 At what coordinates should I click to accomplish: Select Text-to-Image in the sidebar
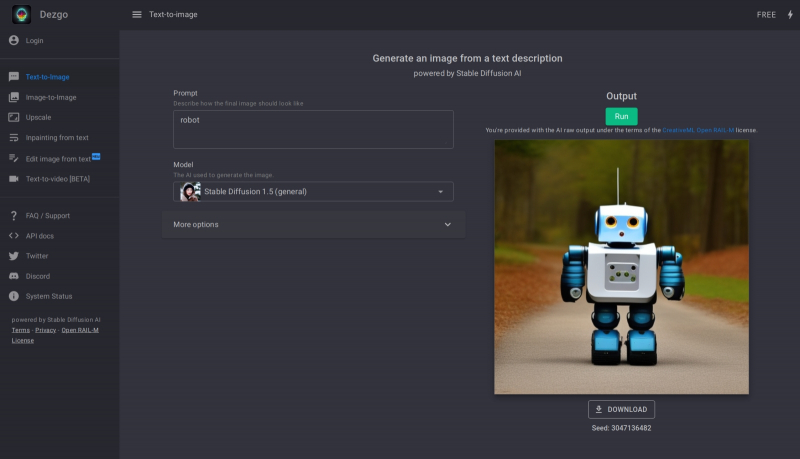tap(47, 77)
